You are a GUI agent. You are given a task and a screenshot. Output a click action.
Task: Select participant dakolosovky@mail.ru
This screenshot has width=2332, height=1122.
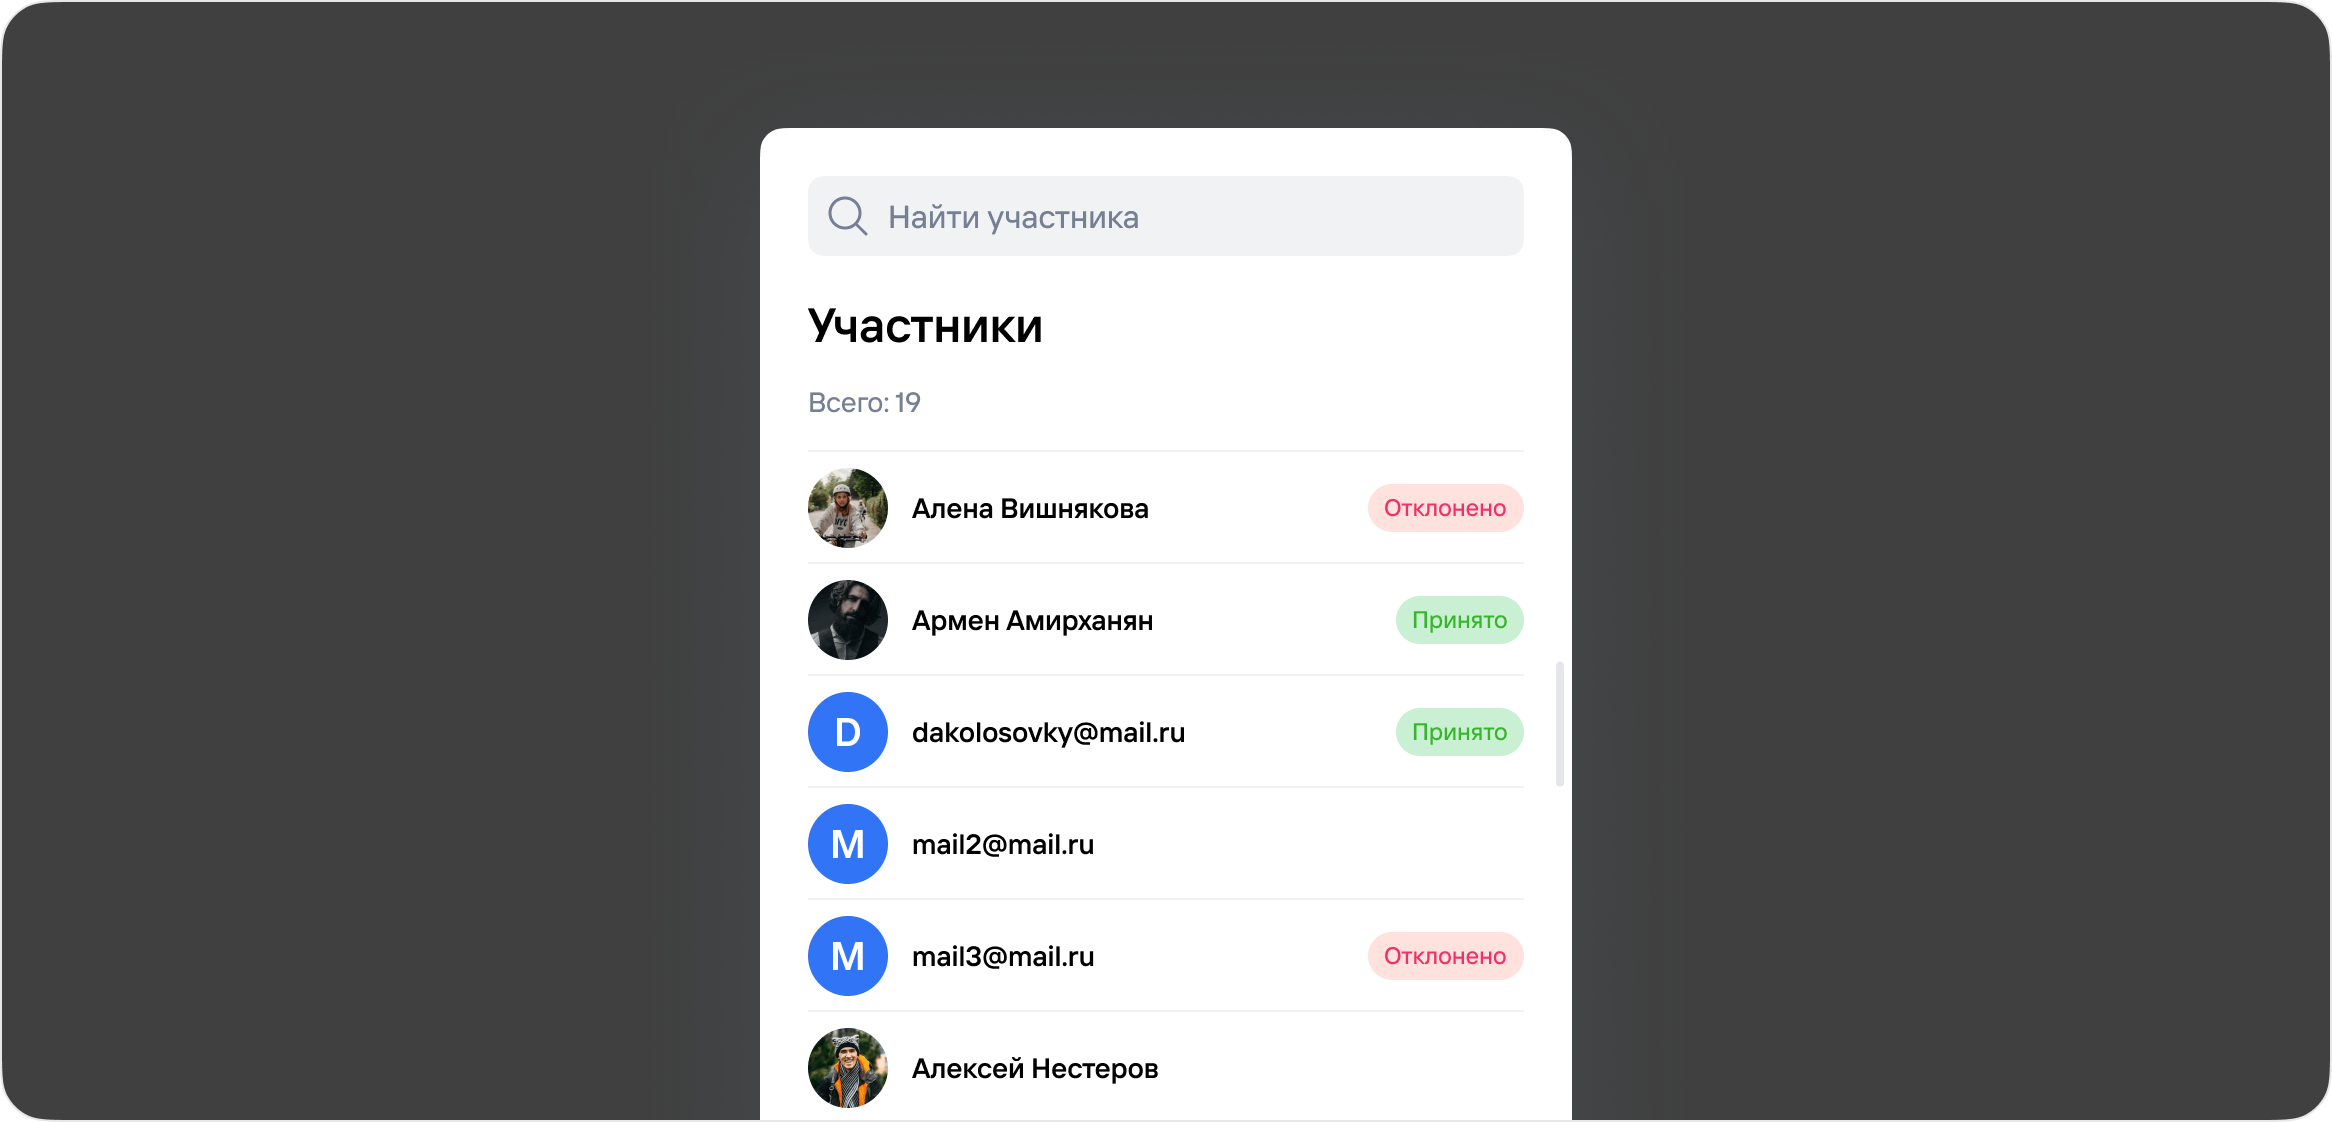[x=1048, y=733]
